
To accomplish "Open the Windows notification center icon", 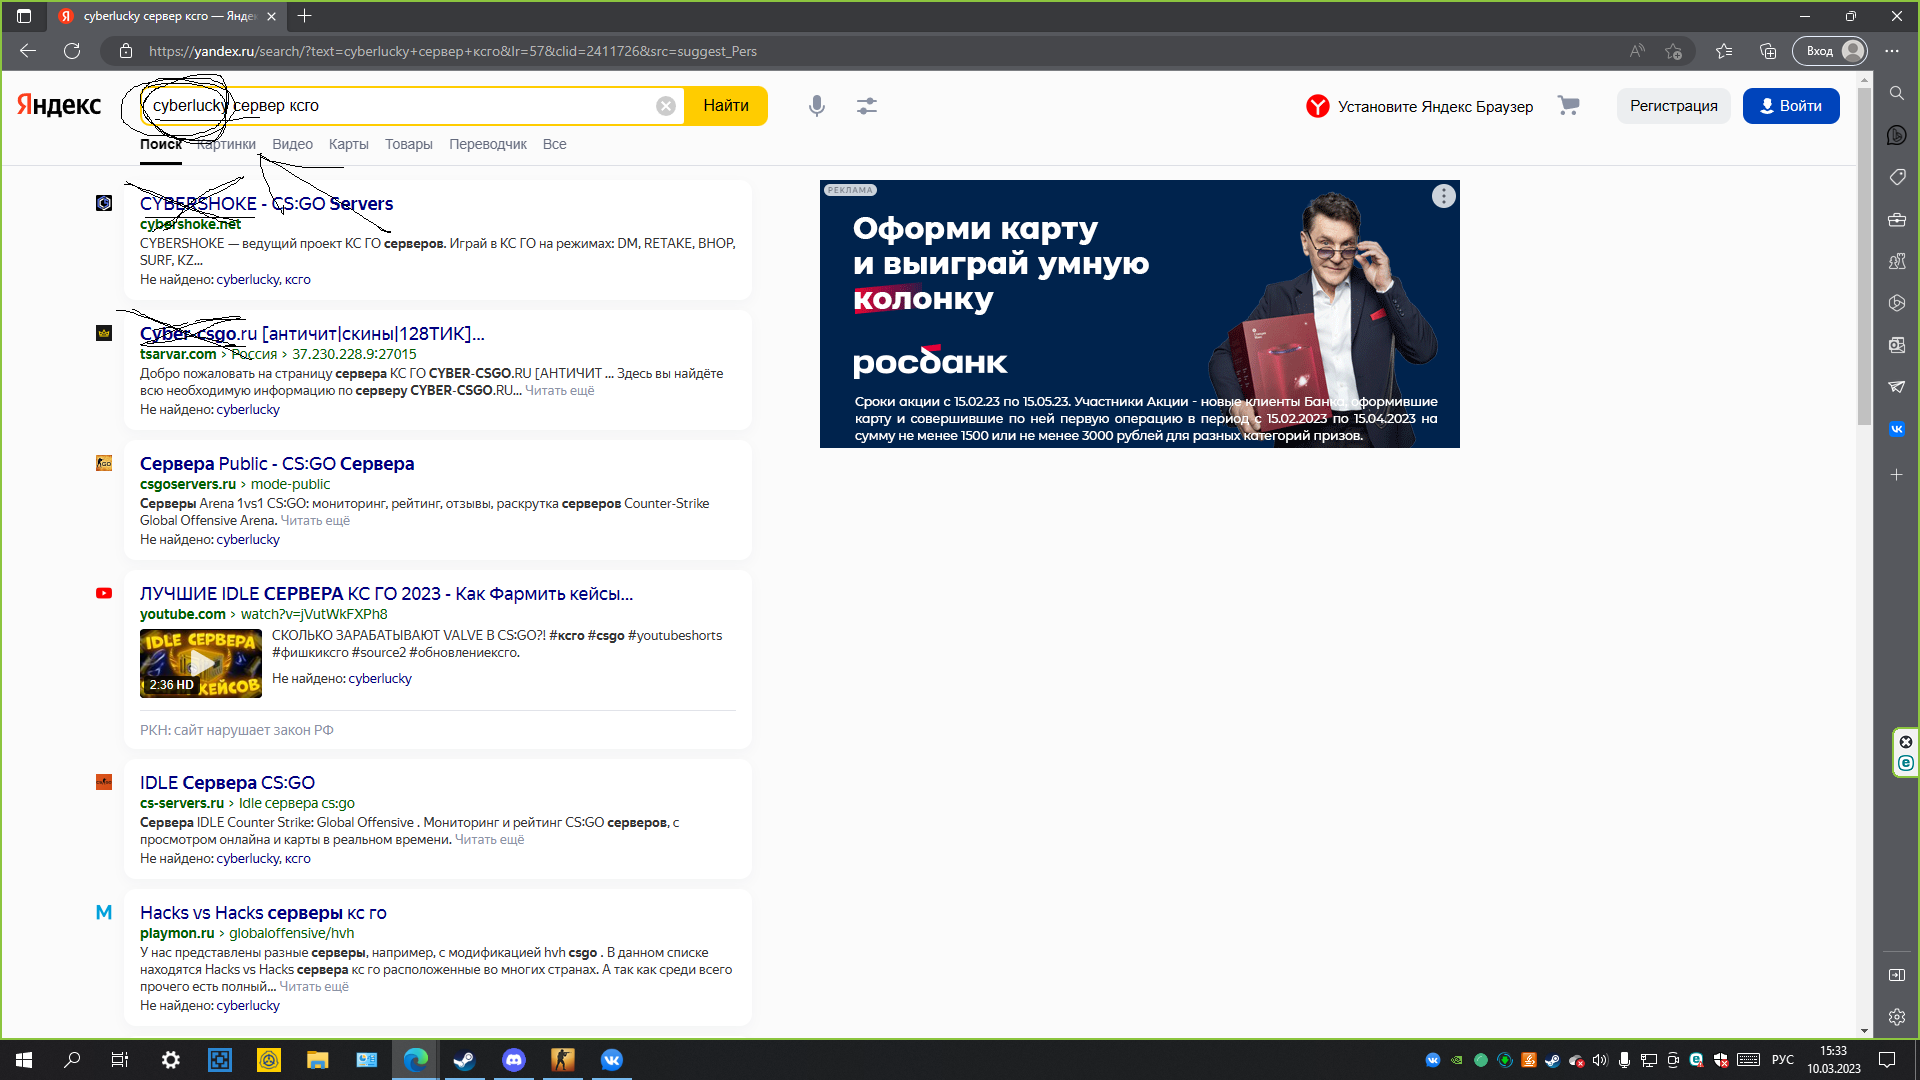I will [x=1887, y=1060].
